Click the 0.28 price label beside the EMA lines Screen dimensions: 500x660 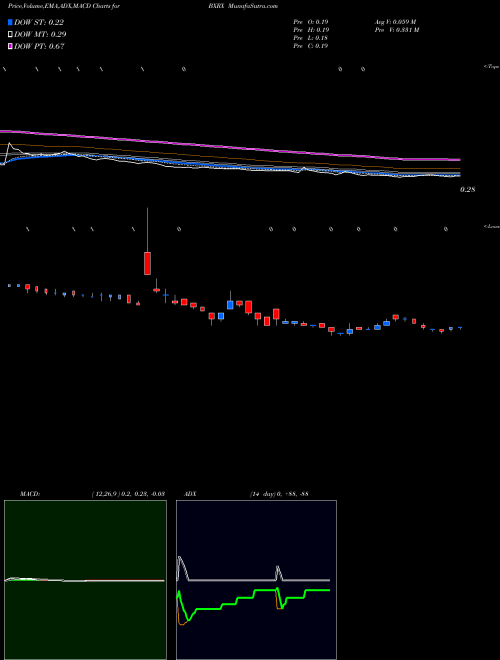point(467,190)
